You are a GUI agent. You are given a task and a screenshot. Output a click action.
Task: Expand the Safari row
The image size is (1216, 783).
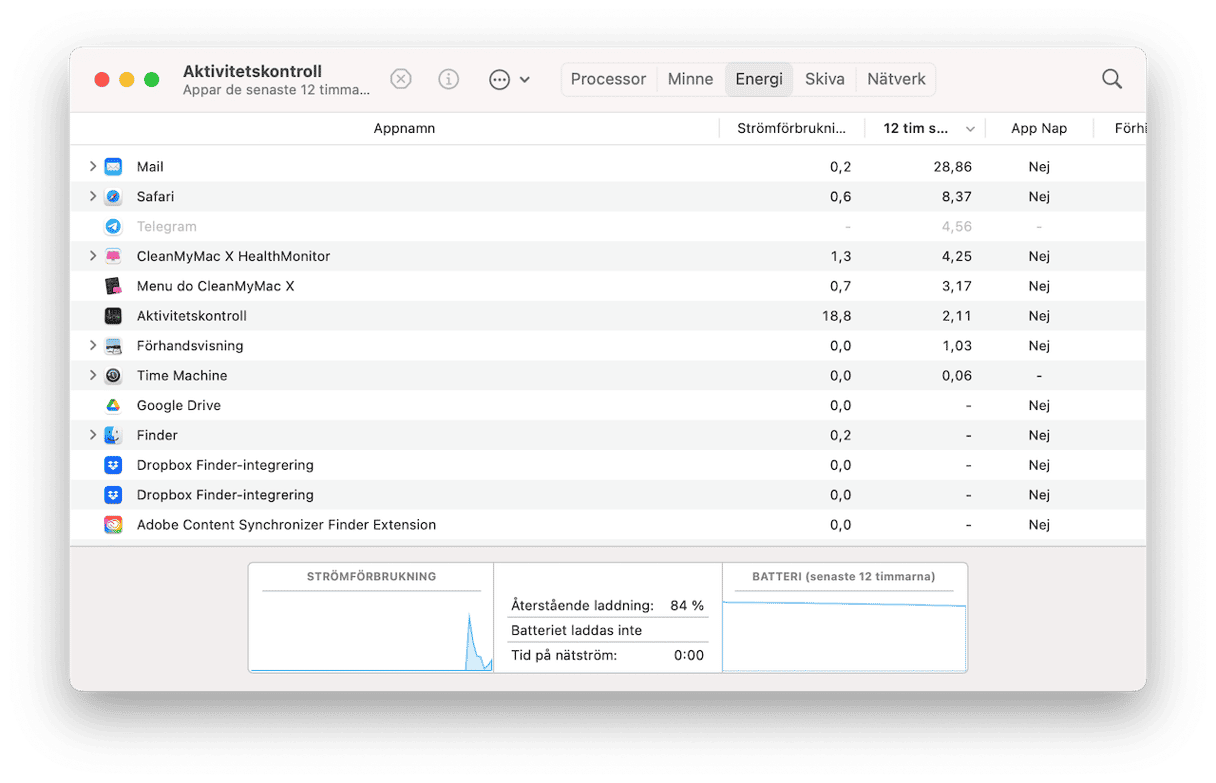point(93,197)
